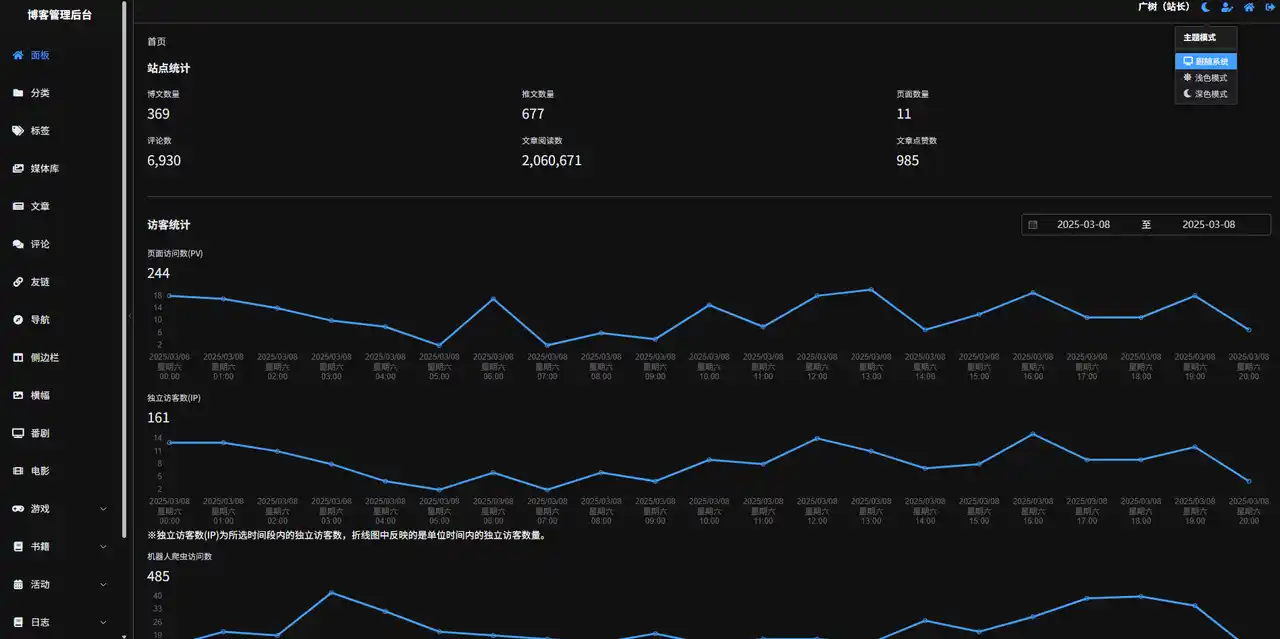Click the moon theme switcher icon in header
The image size is (1280, 639).
[1206, 7]
